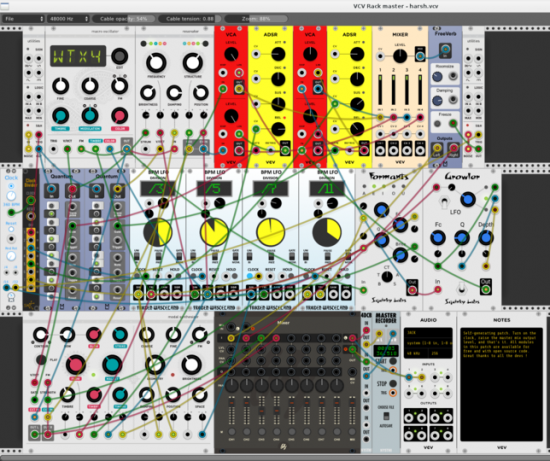This screenshot has height=461, width=550.
Task: Click the STOP button on the Master Recorder
Action: [393, 383]
